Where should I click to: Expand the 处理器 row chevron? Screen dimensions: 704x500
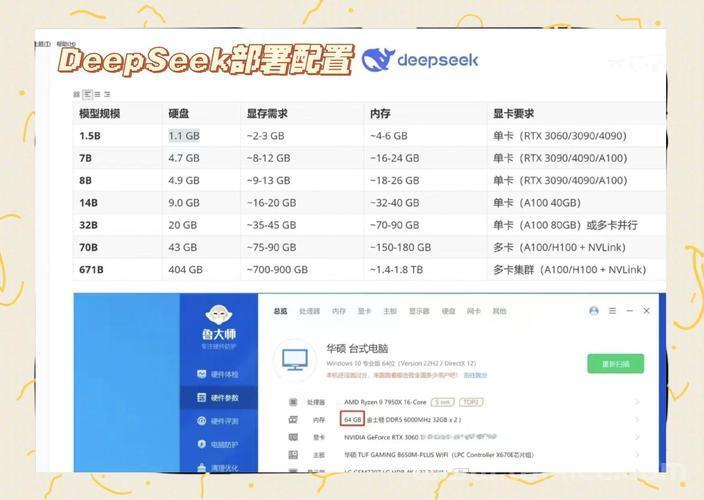636,402
